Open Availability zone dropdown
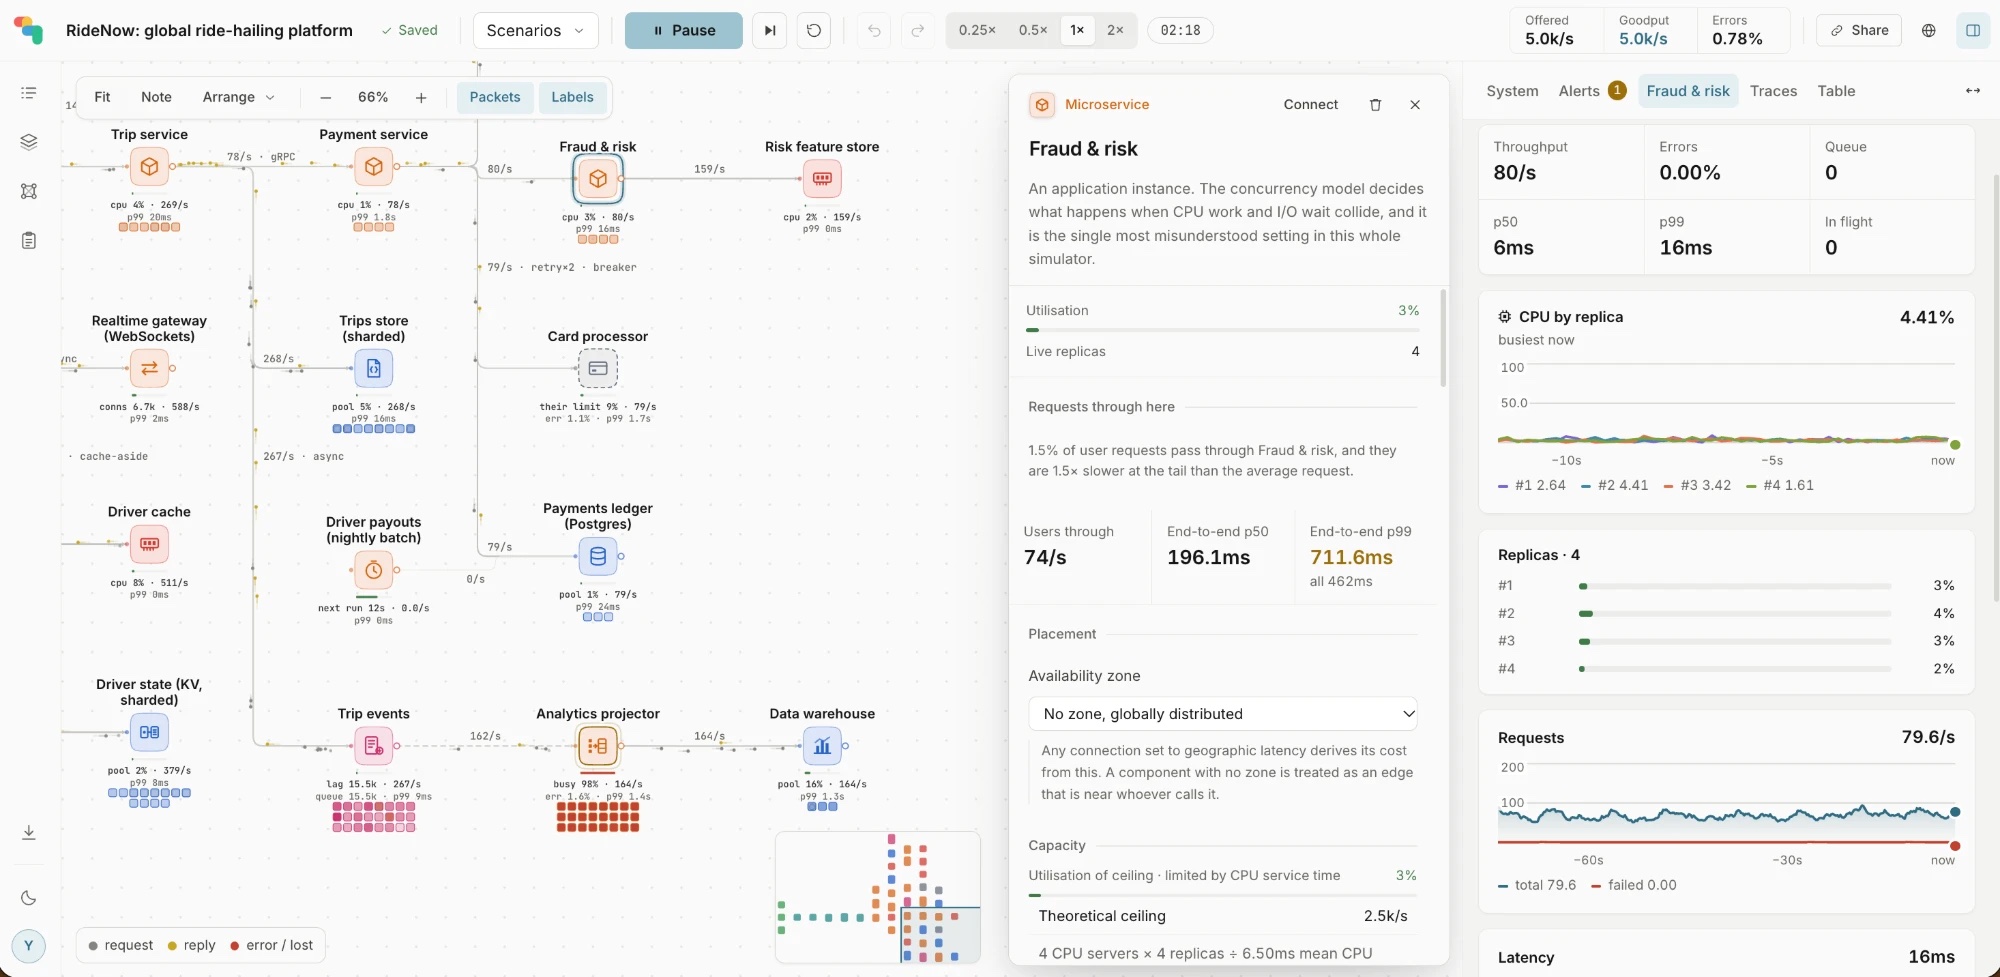The height and width of the screenshot is (977, 2000). [1223, 714]
